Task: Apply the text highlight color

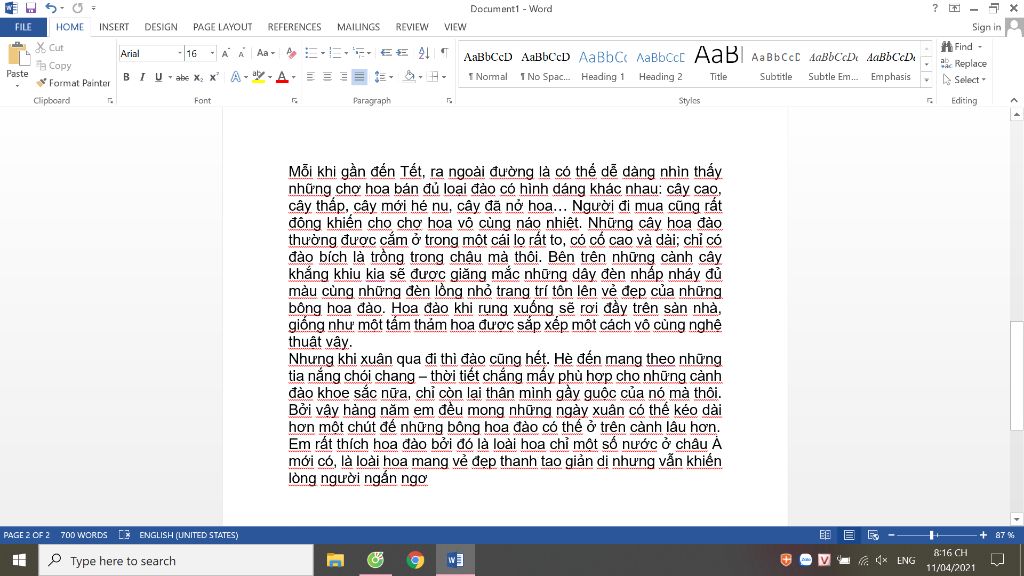Action: tap(259, 77)
